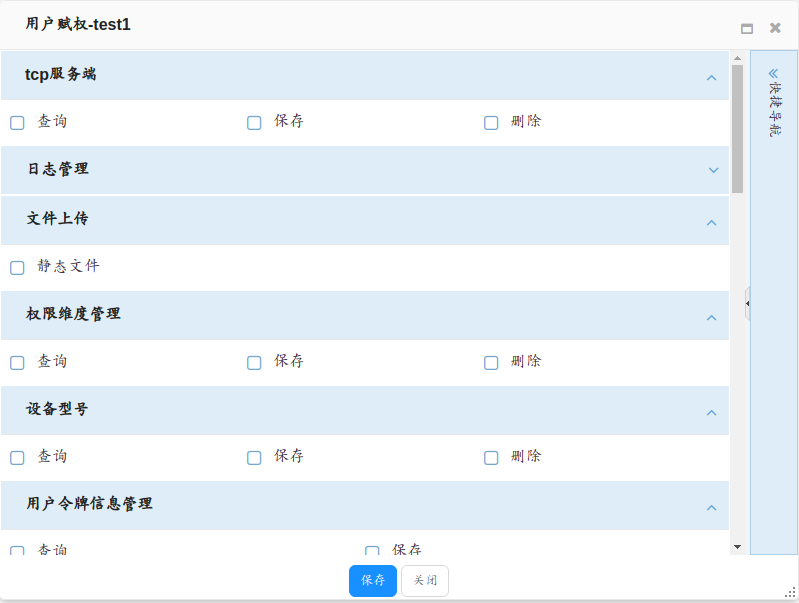Check 保存 permission under 设备型号
The height and width of the screenshot is (603, 799).
pyautogui.click(x=254, y=458)
